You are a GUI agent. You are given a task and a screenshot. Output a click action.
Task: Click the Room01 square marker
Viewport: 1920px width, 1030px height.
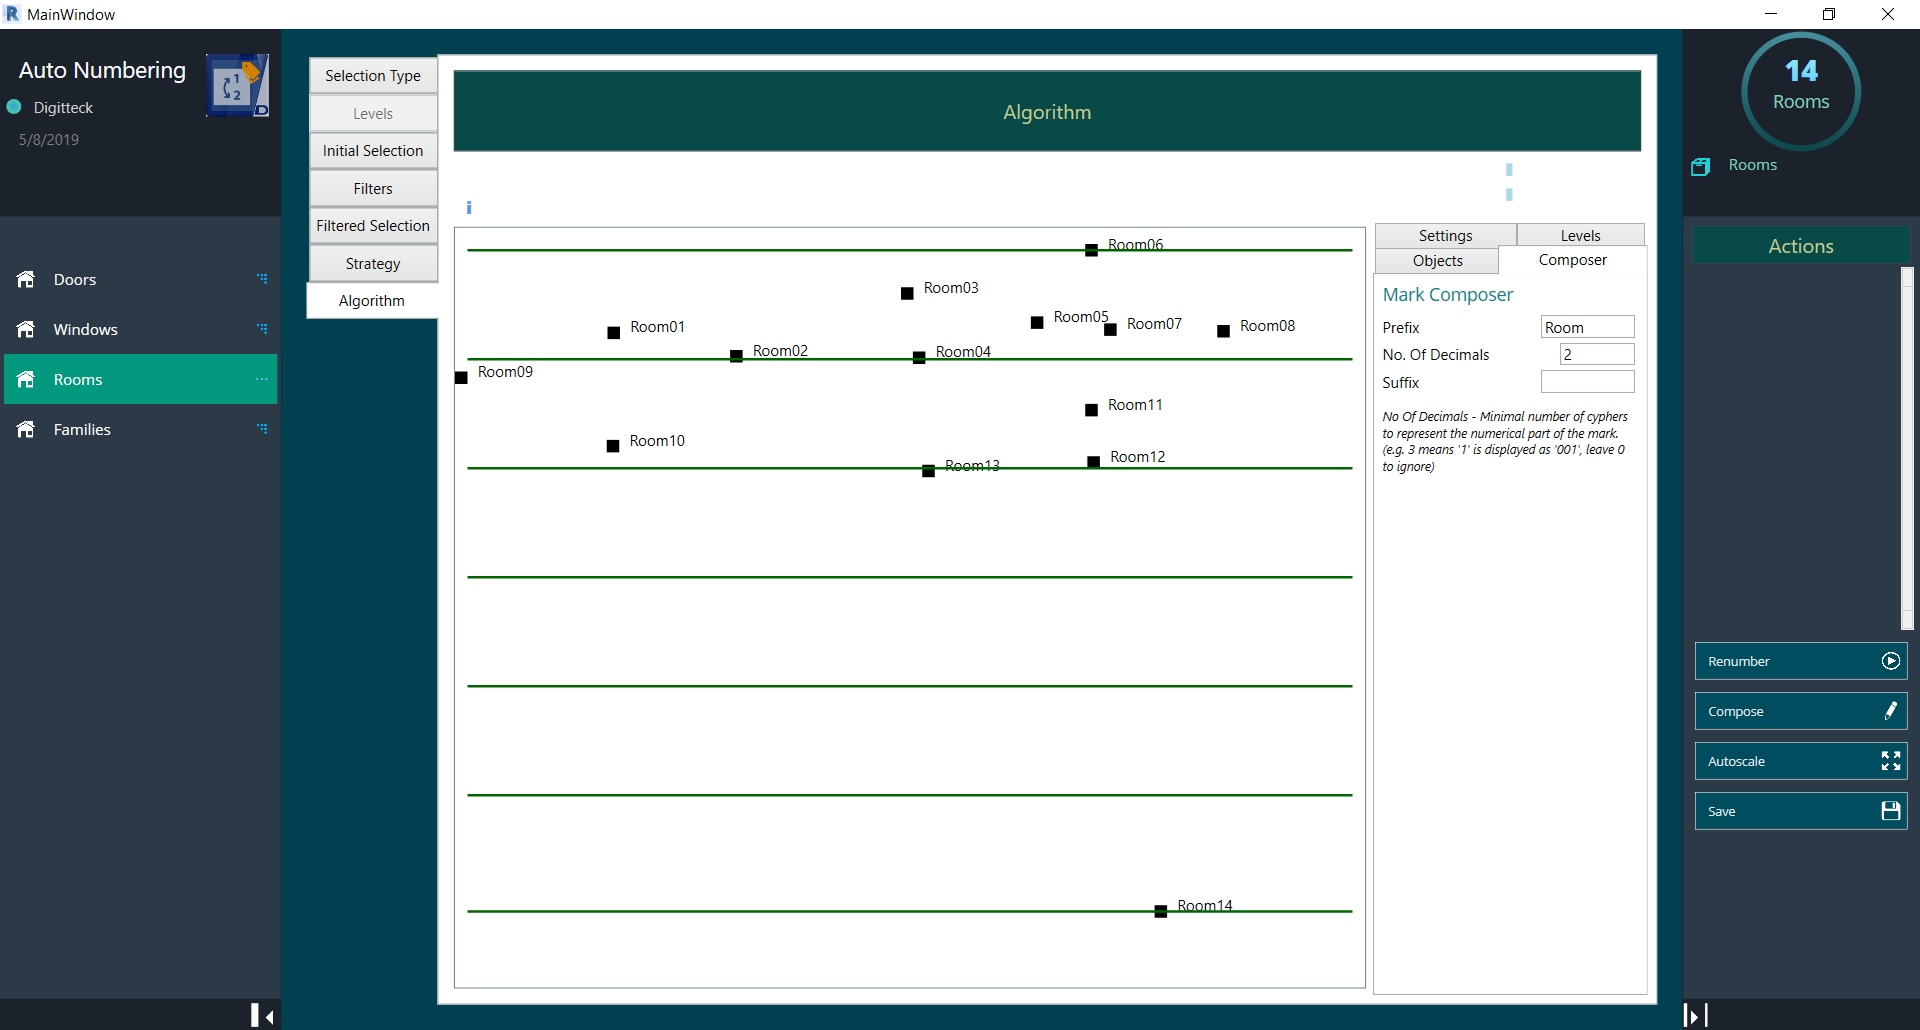coord(614,333)
